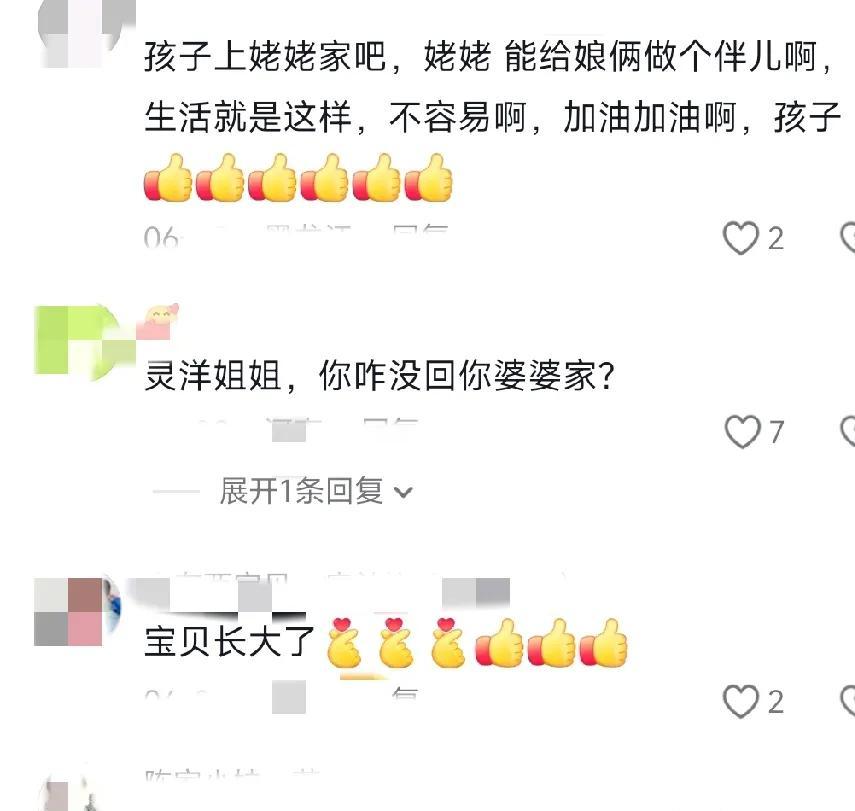
Task: Reply to the first comment via 回复 link
Action: (420, 232)
